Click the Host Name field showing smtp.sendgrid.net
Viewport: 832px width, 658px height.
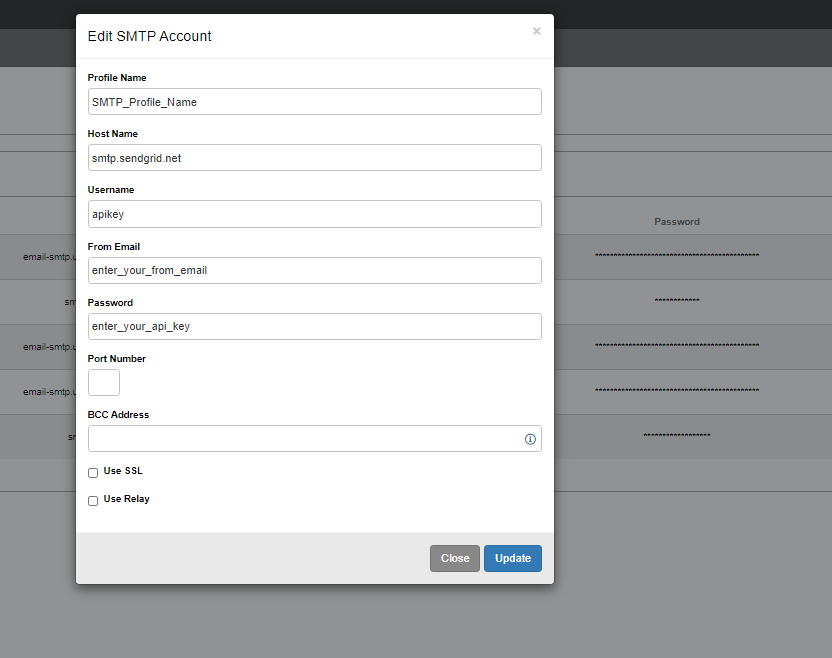(x=314, y=157)
